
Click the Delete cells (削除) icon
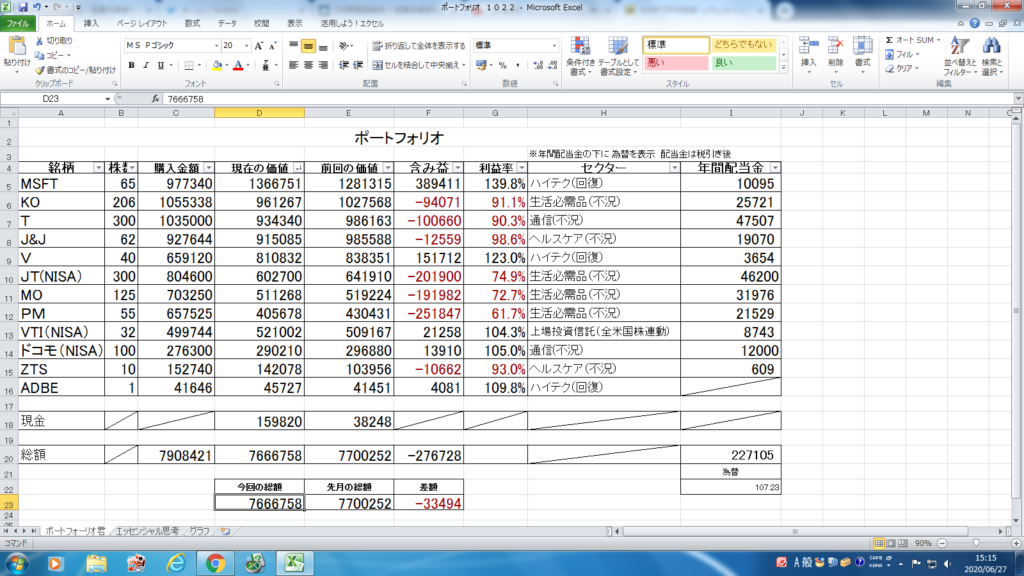coord(835,47)
